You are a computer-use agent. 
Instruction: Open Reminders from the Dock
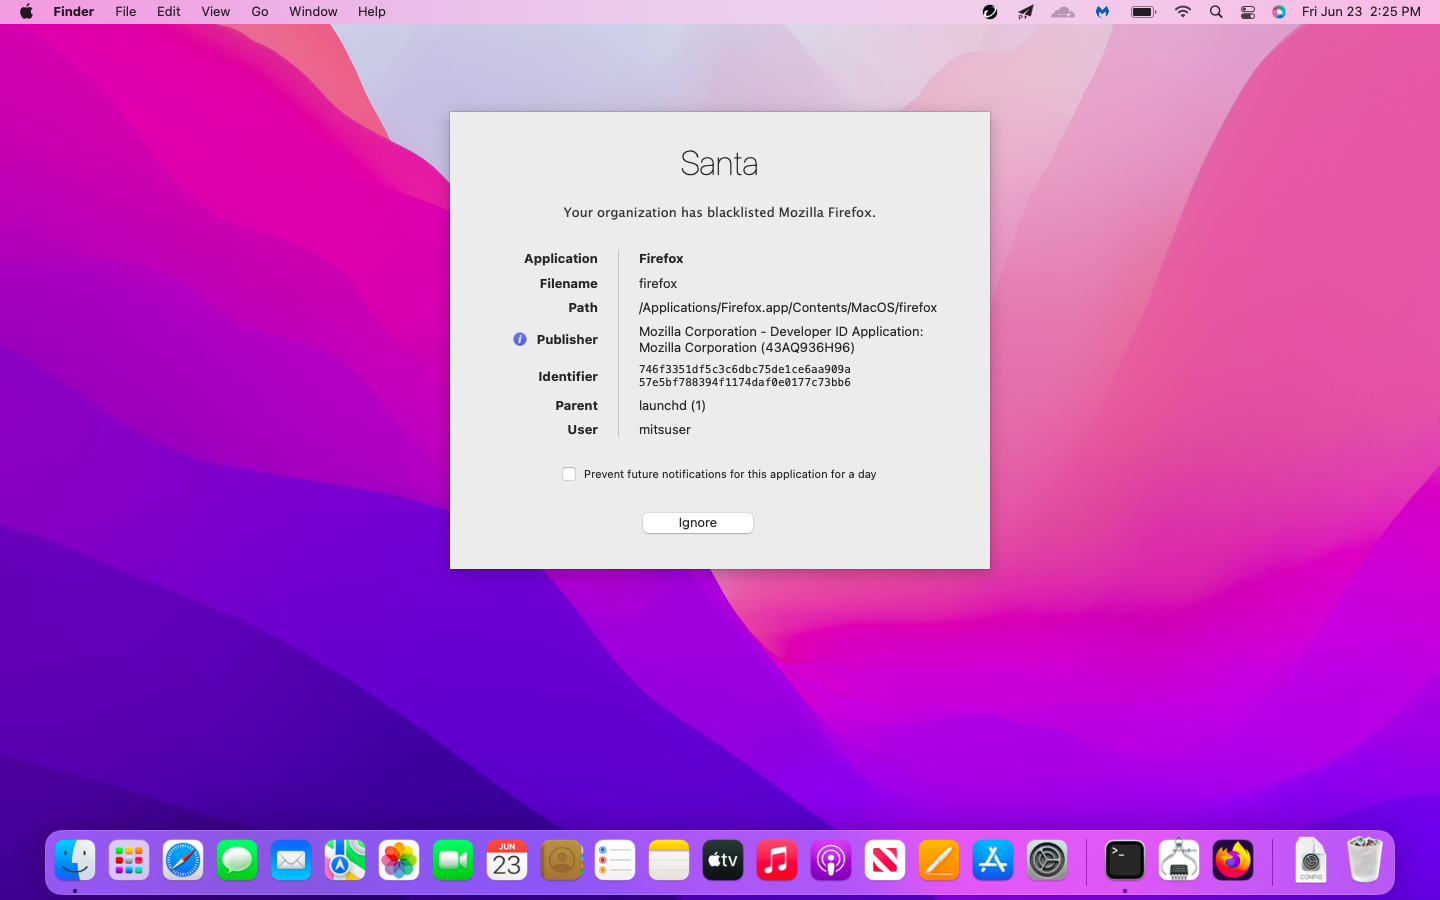click(615, 860)
